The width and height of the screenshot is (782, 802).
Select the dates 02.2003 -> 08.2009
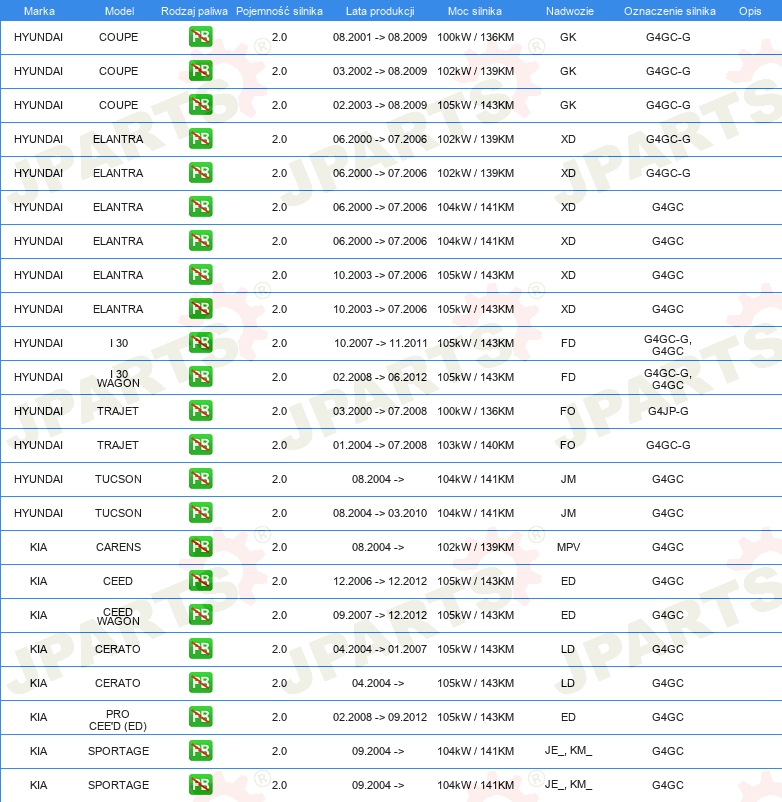point(380,105)
